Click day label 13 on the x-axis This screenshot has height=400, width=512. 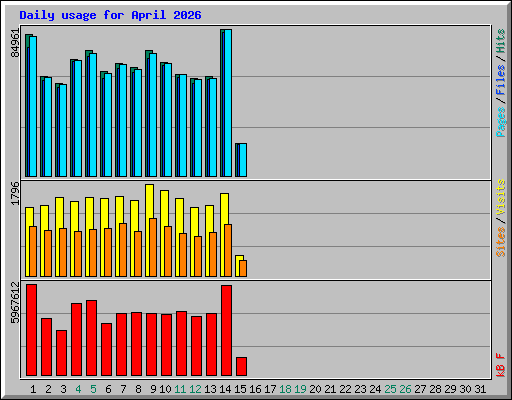[210, 389]
